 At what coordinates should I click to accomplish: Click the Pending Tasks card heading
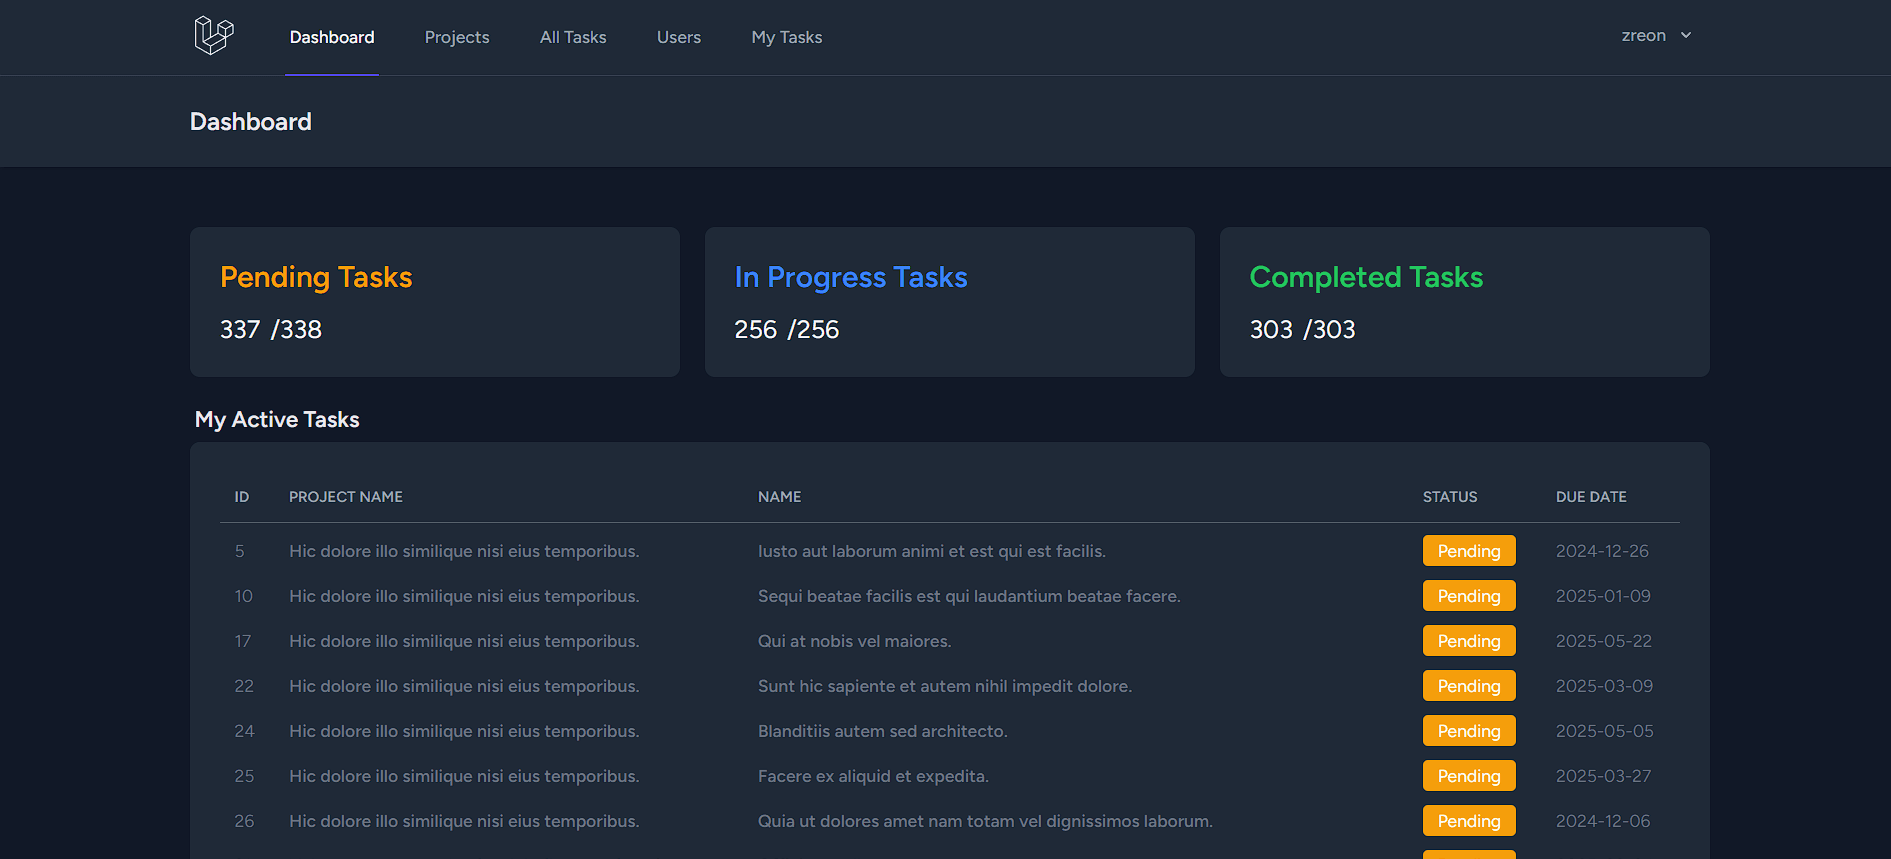(316, 277)
